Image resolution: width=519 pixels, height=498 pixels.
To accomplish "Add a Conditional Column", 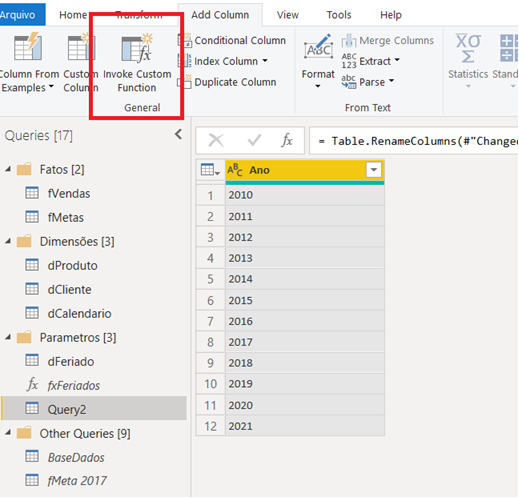I will [x=232, y=40].
